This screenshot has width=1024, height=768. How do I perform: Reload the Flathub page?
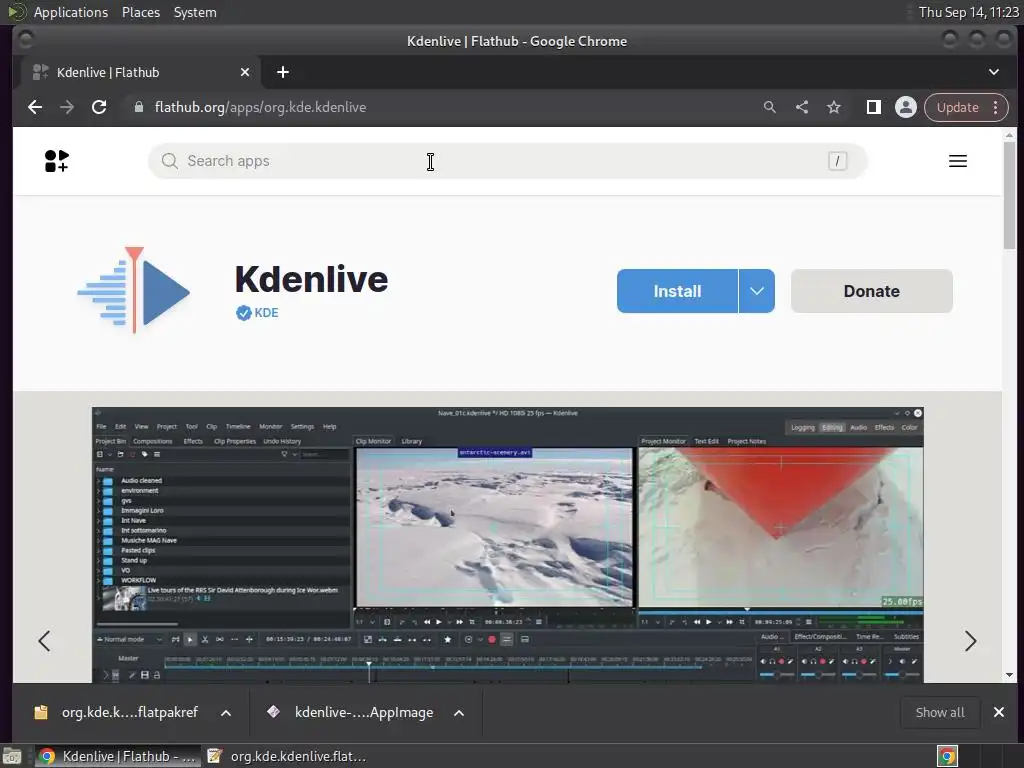click(x=99, y=107)
